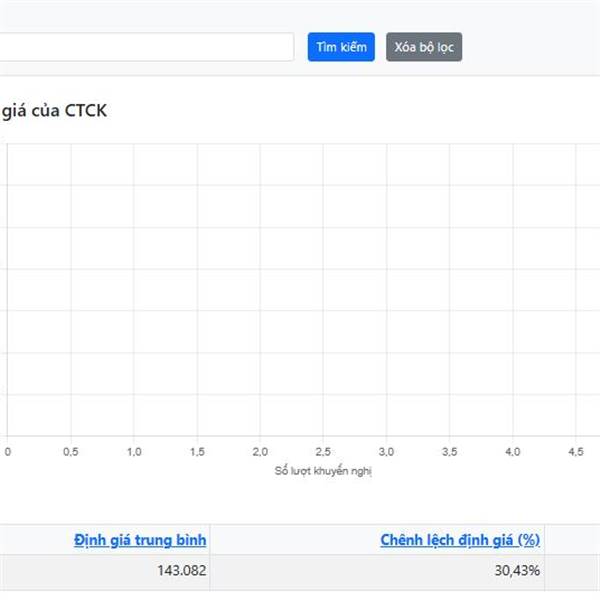Viewport: 600px width, 600px height.
Task: Click the 'giá của CTCK' chart heading
Action: point(54,111)
